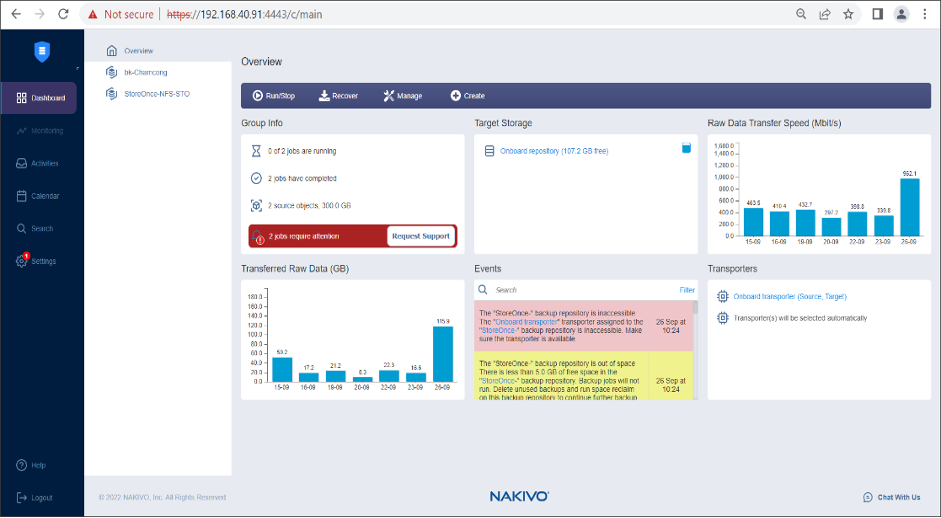Open the Onboard repository link
The image size is (941, 518).
point(553,151)
